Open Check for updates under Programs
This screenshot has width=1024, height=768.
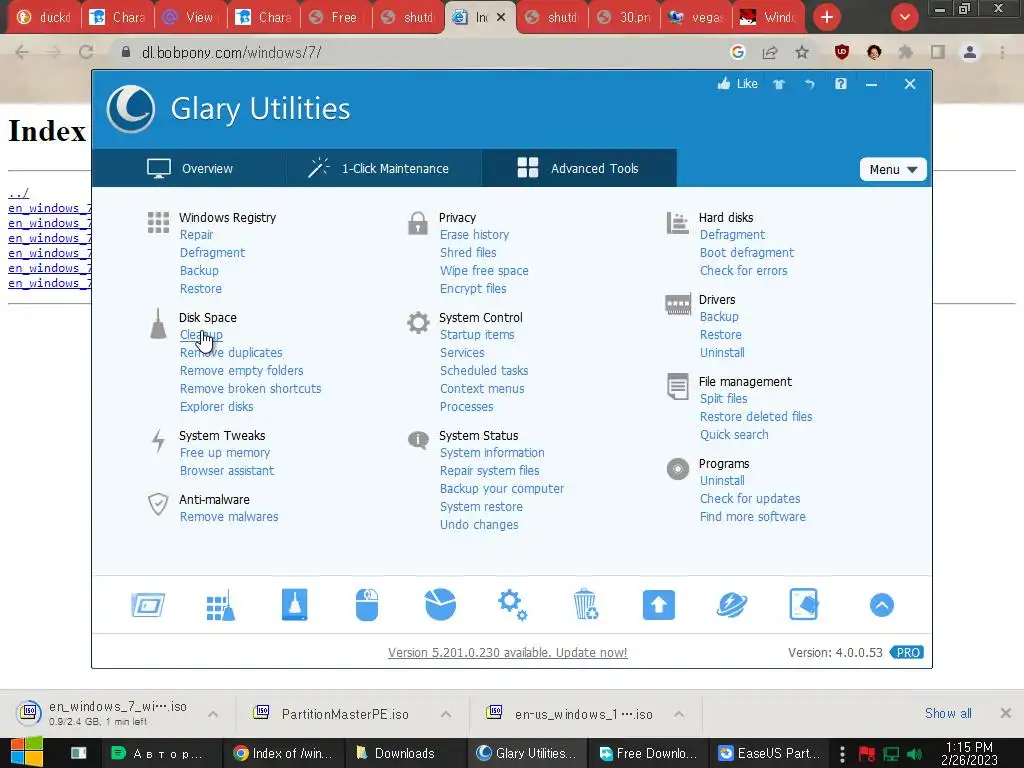[750, 499]
